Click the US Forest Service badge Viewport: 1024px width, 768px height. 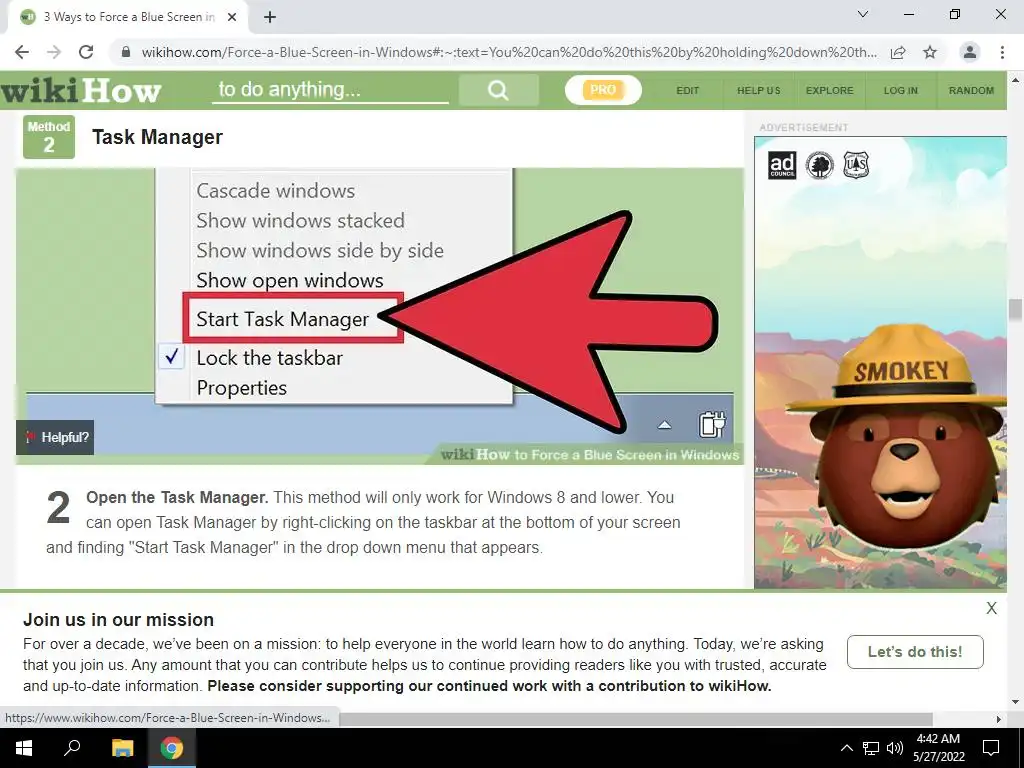coord(856,165)
